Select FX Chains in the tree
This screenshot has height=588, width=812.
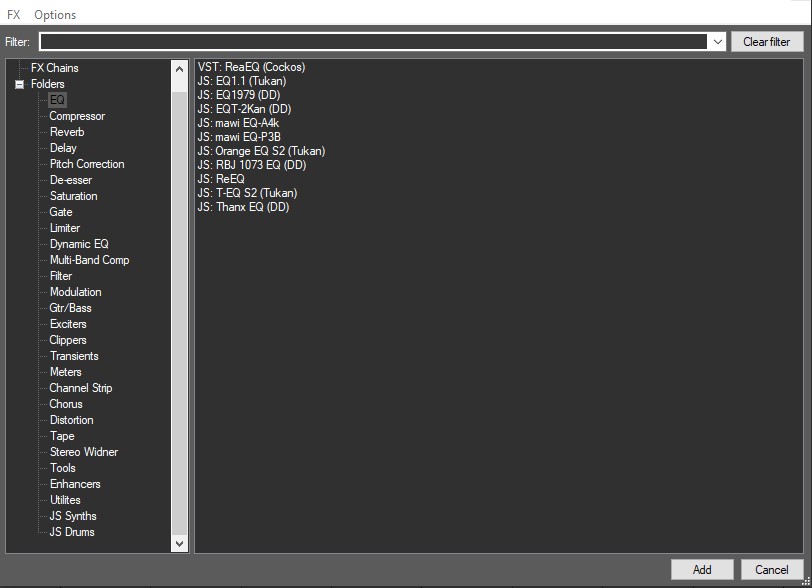coord(54,68)
